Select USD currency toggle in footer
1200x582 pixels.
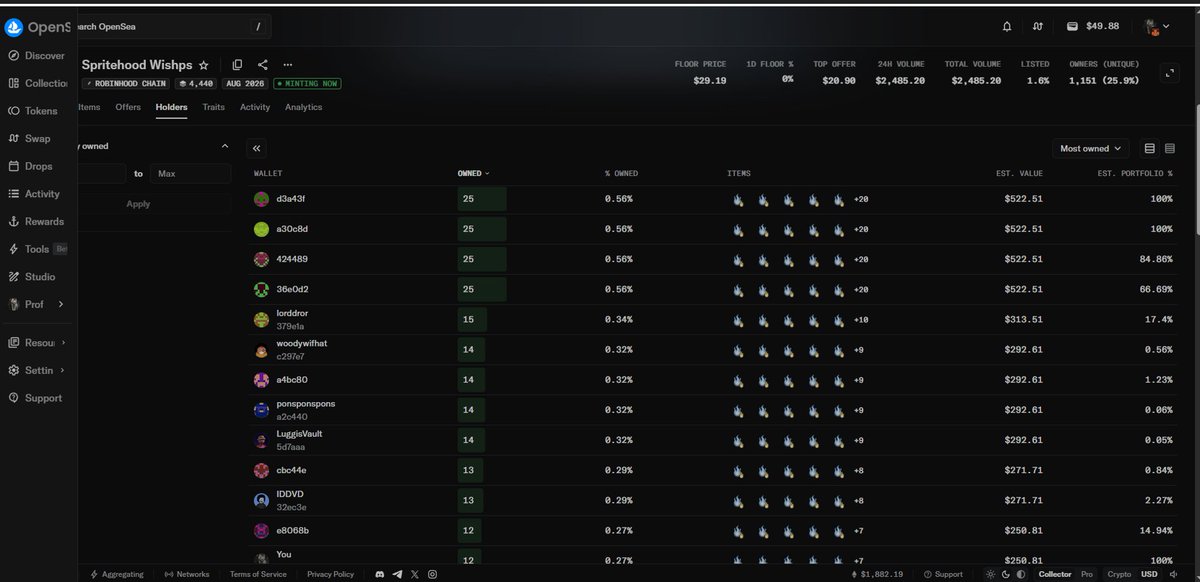click(x=1149, y=574)
